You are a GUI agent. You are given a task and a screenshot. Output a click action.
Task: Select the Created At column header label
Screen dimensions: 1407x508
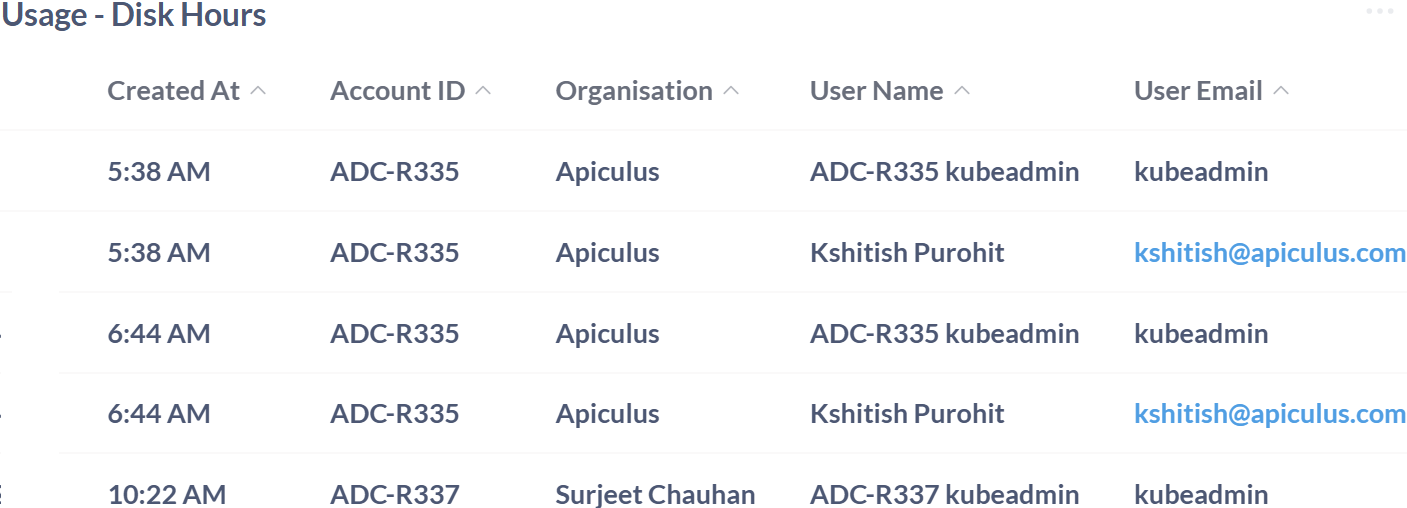point(173,91)
